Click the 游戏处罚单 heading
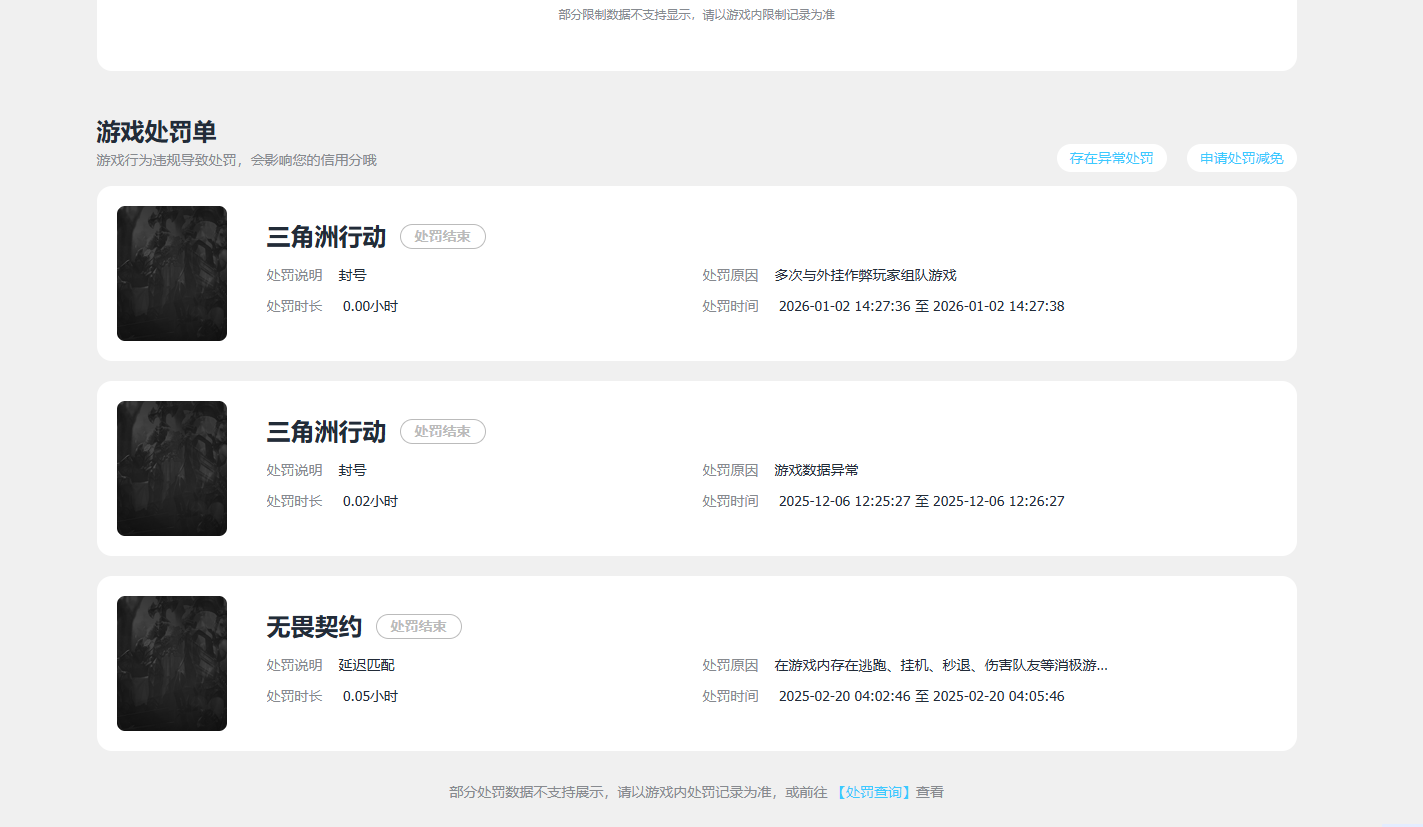The image size is (1423, 827). point(156,131)
